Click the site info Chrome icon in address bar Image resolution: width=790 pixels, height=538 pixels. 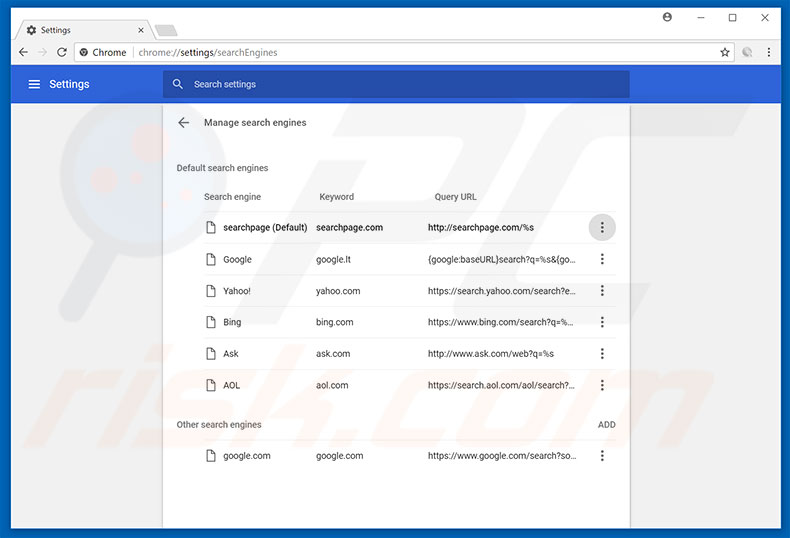click(84, 52)
